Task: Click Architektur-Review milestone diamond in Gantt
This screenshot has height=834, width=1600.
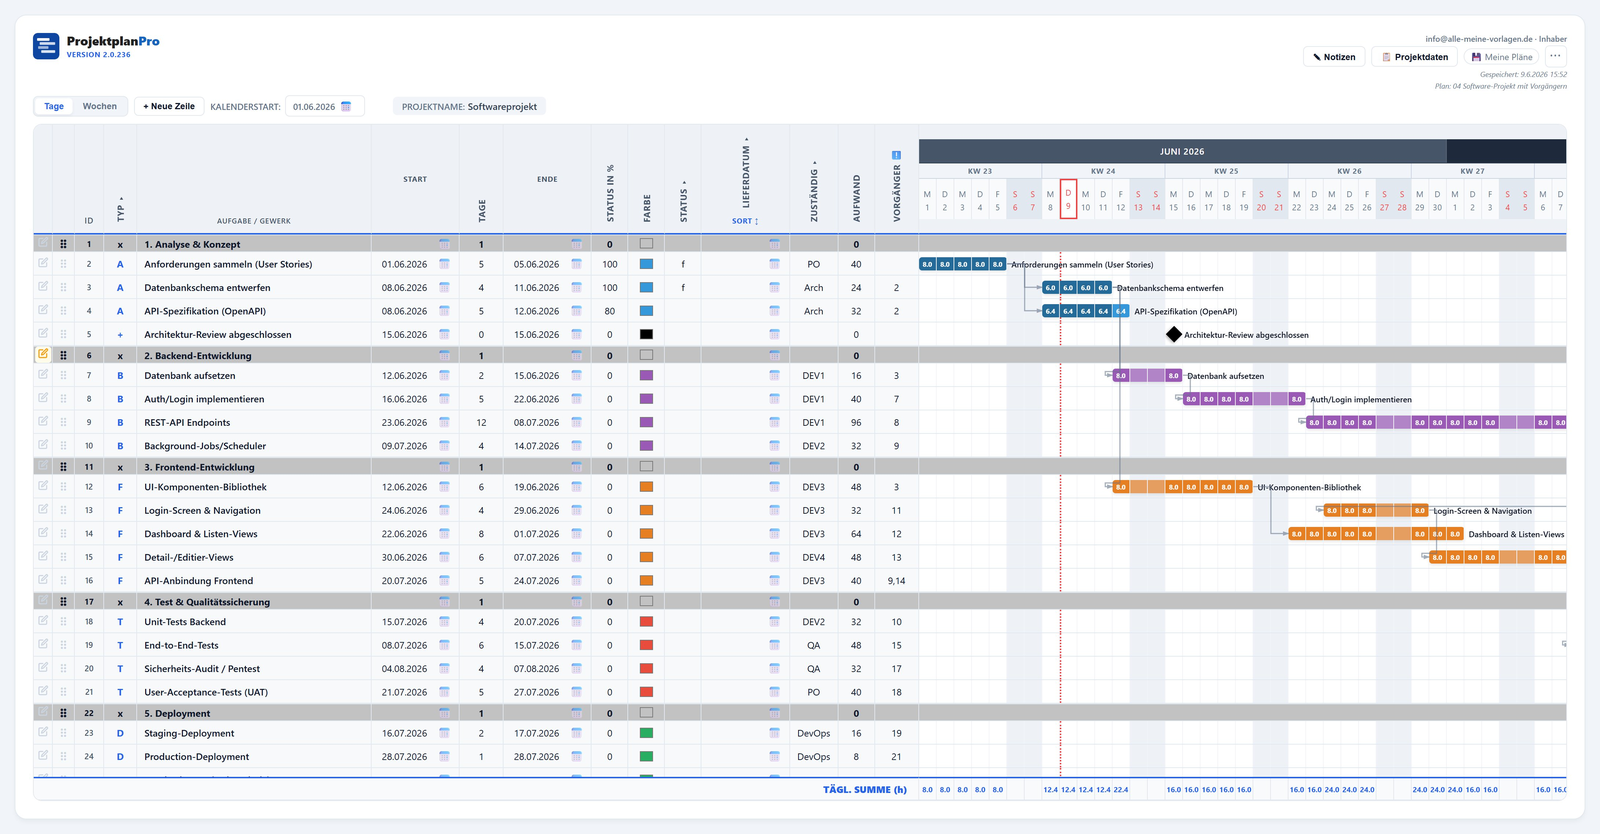Action: tap(1174, 334)
